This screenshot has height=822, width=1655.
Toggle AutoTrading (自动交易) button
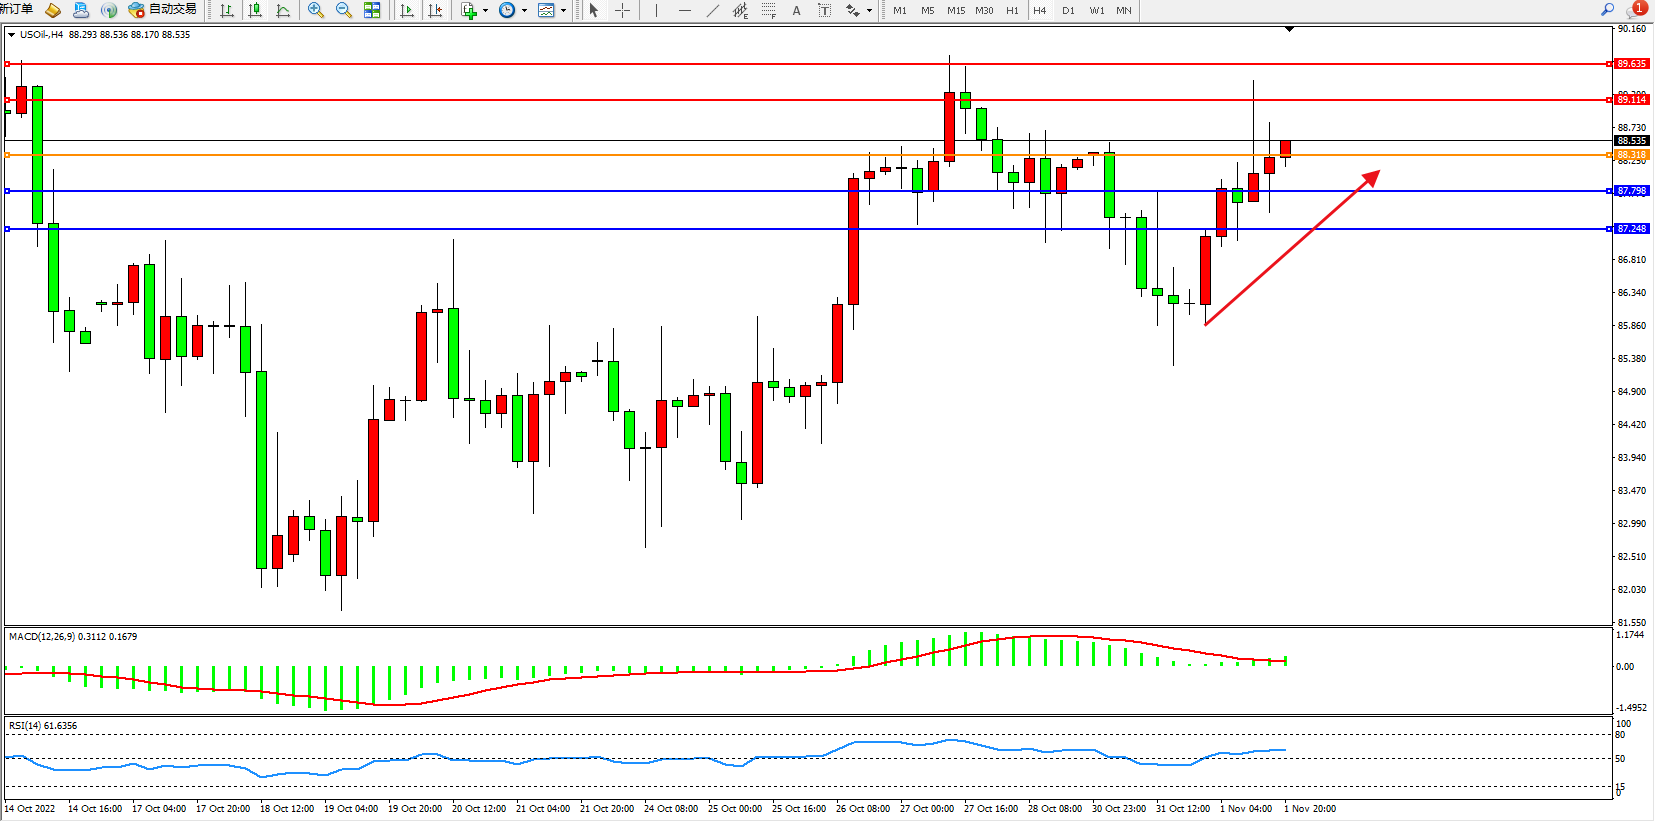(x=162, y=10)
